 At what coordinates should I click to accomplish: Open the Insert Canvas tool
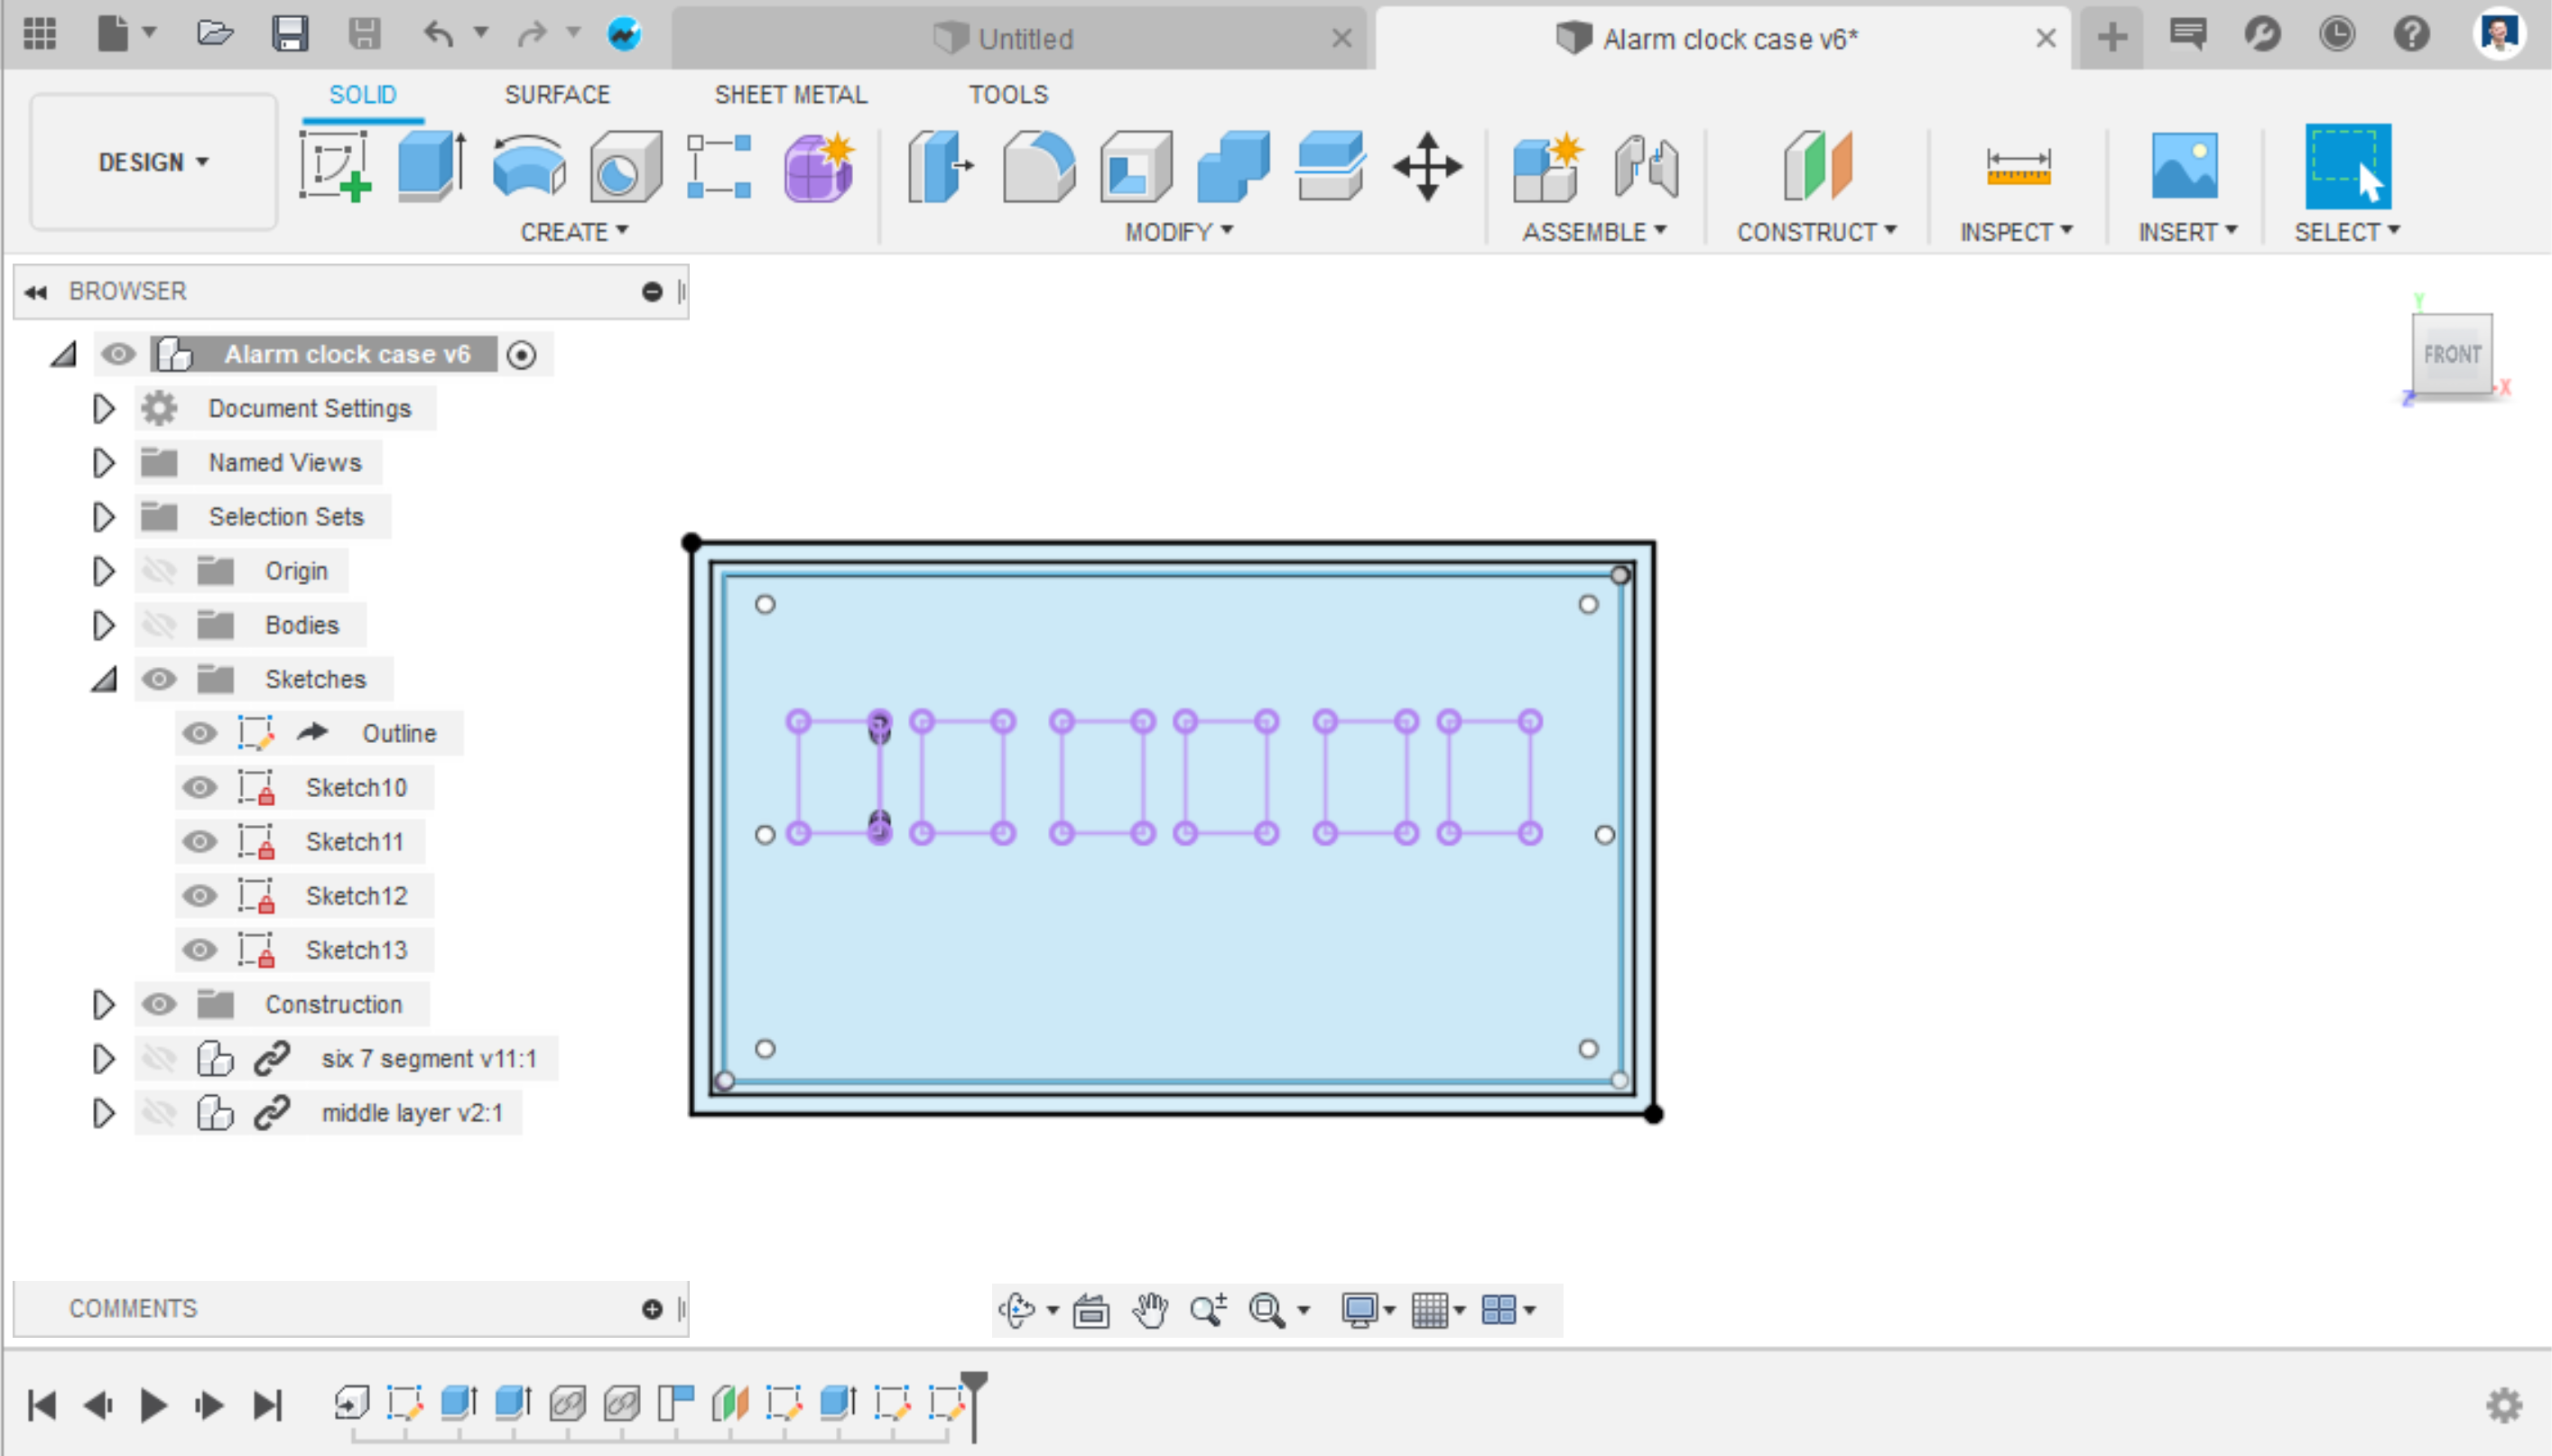(2186, 165)
